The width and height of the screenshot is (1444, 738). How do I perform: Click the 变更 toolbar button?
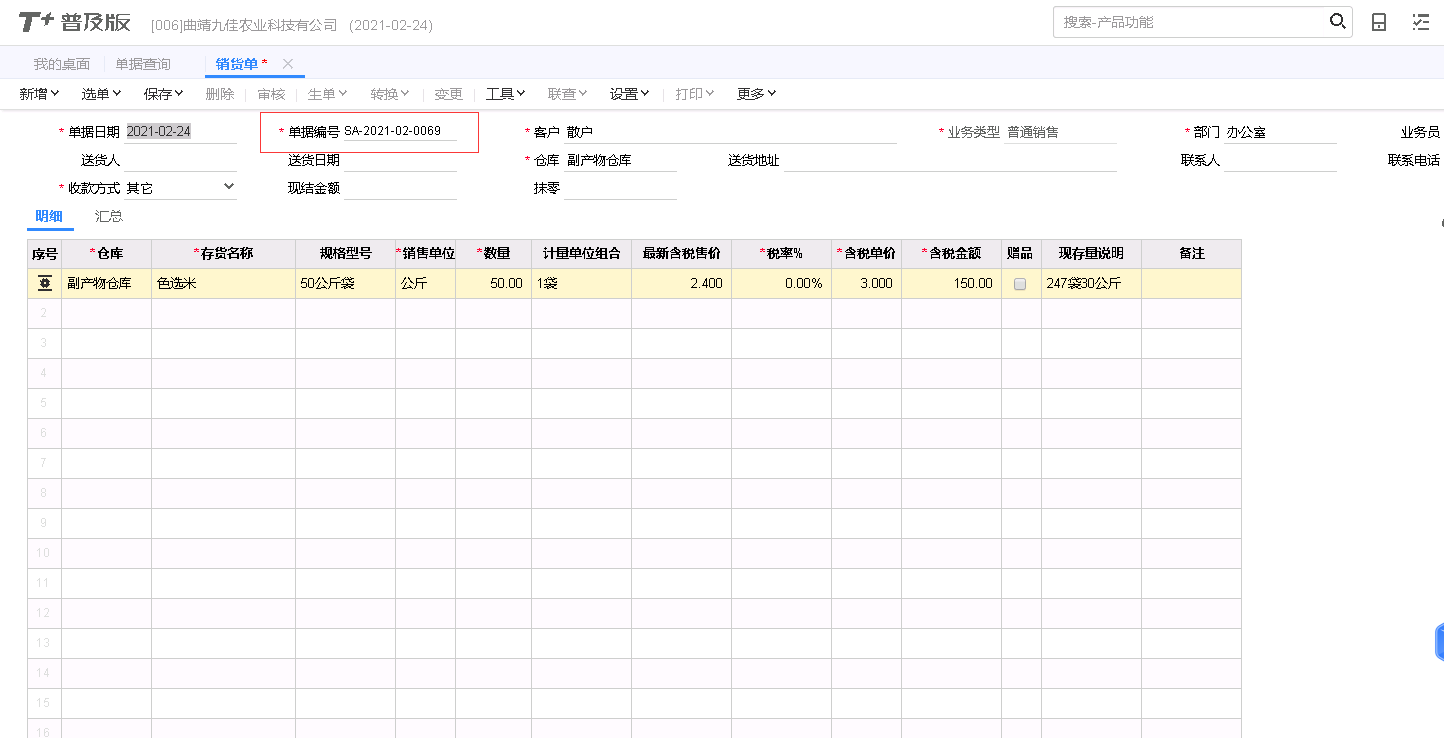point(449,94)
